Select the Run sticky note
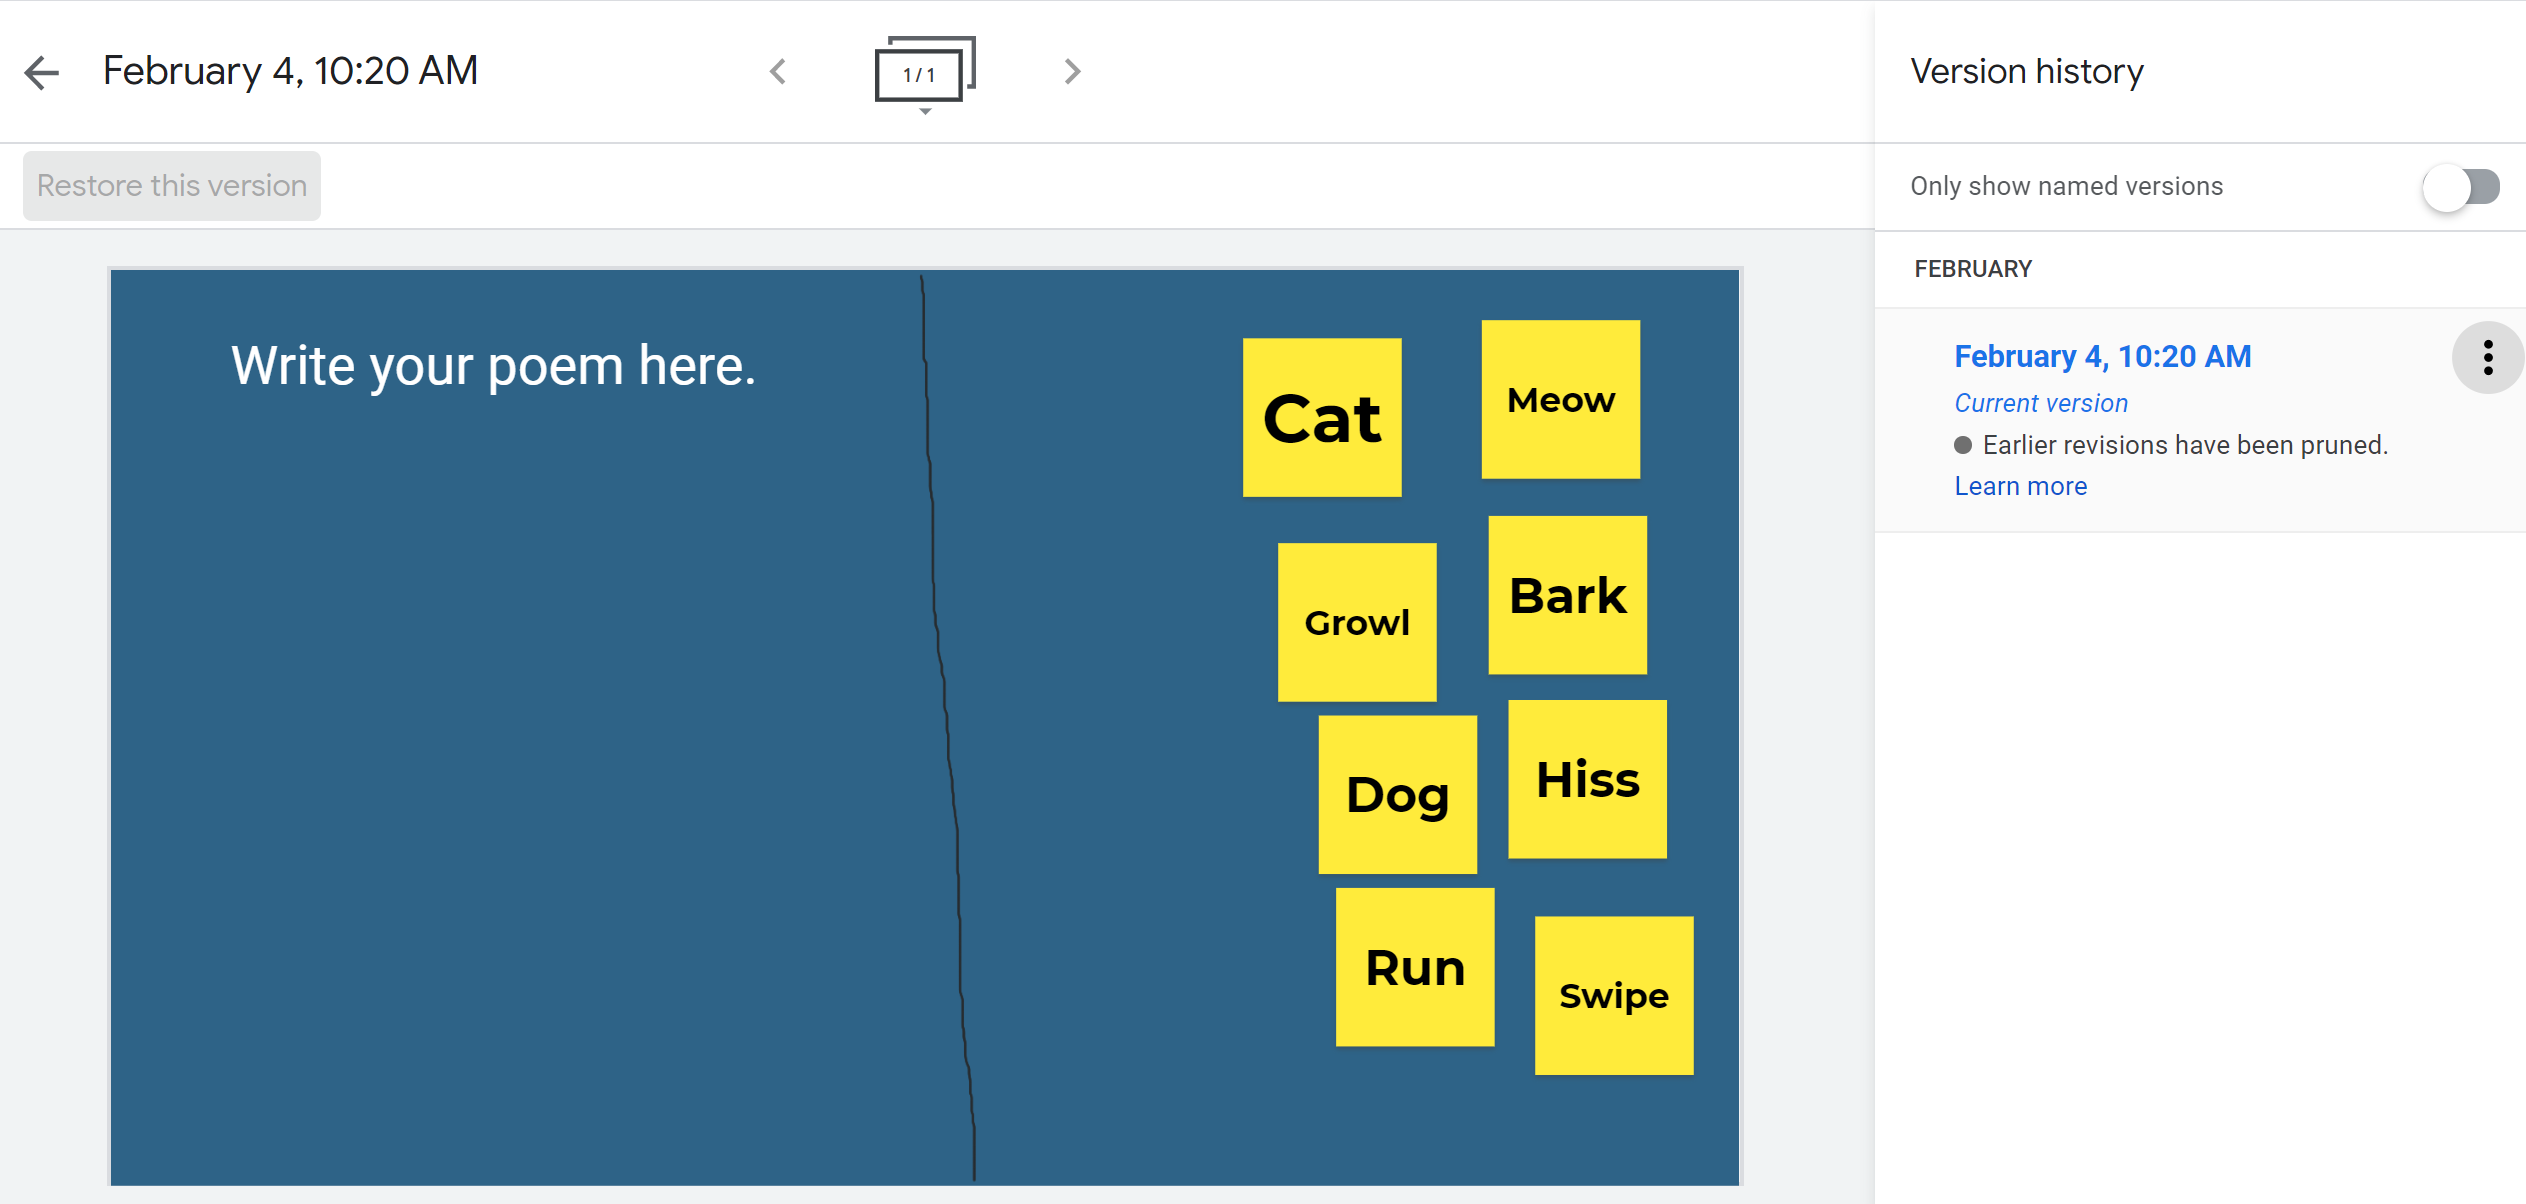 click(1415, 965)
